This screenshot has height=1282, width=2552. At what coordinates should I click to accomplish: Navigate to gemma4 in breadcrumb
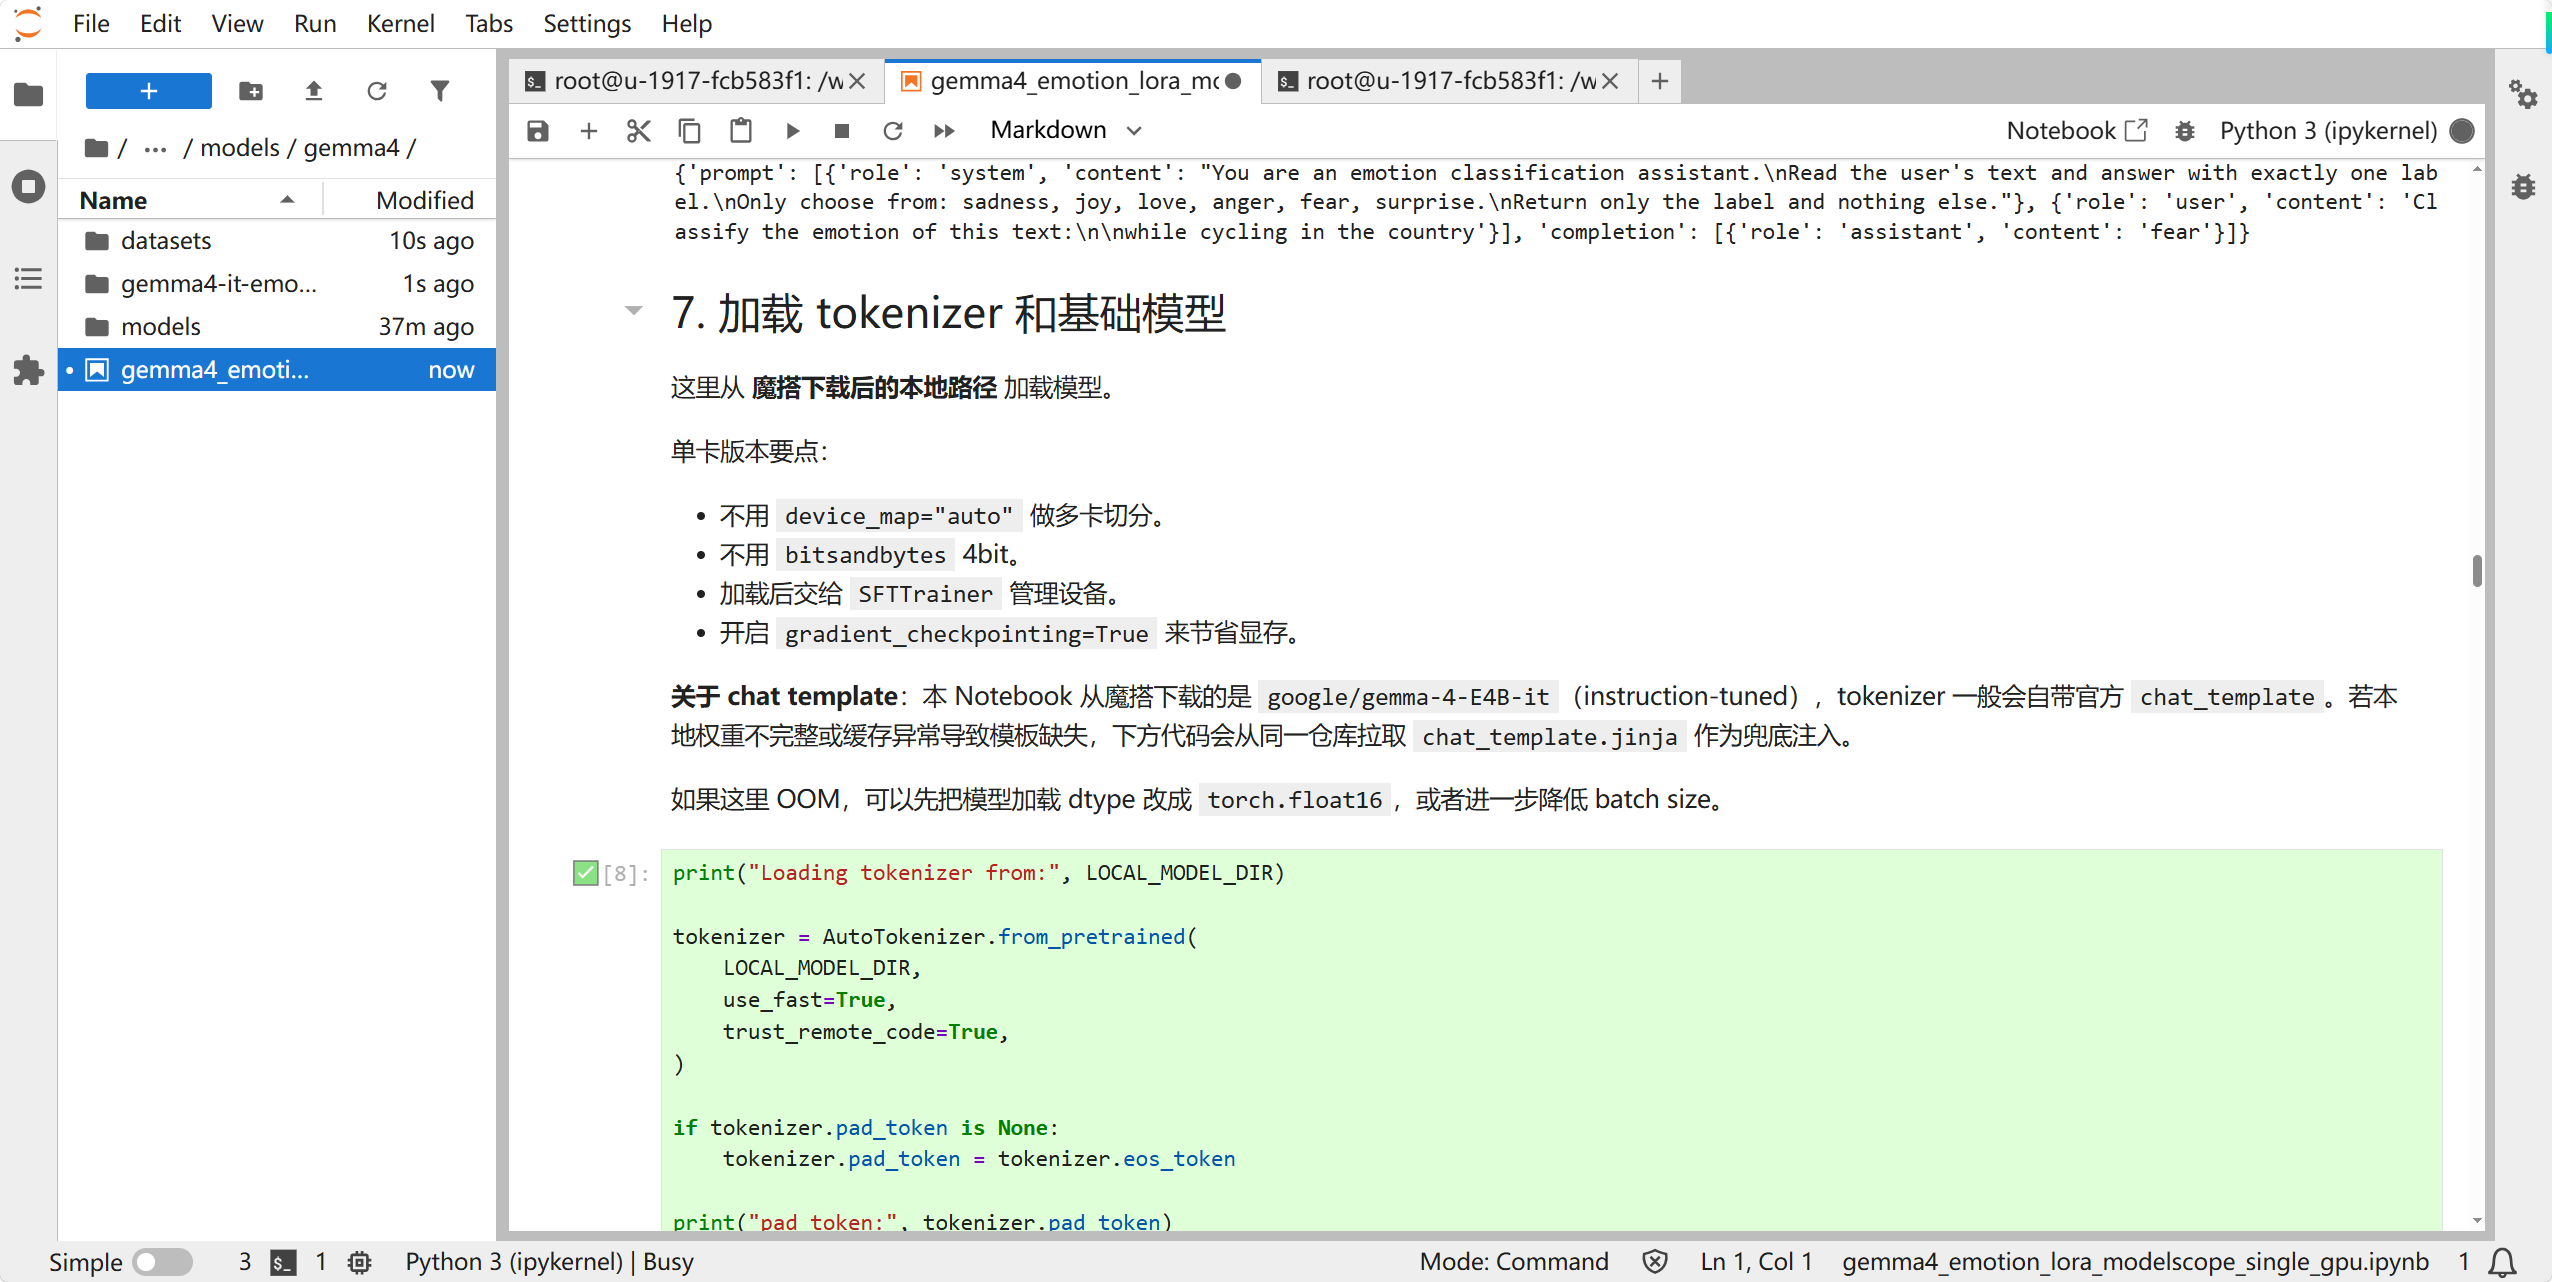pos(351,148)
